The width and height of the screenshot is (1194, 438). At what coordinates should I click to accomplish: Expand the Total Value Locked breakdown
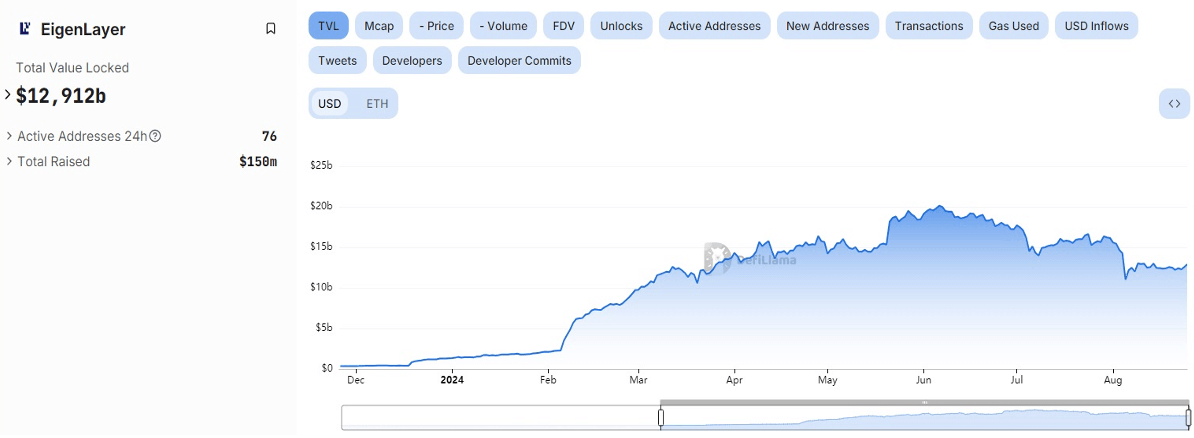click(8, 95)
